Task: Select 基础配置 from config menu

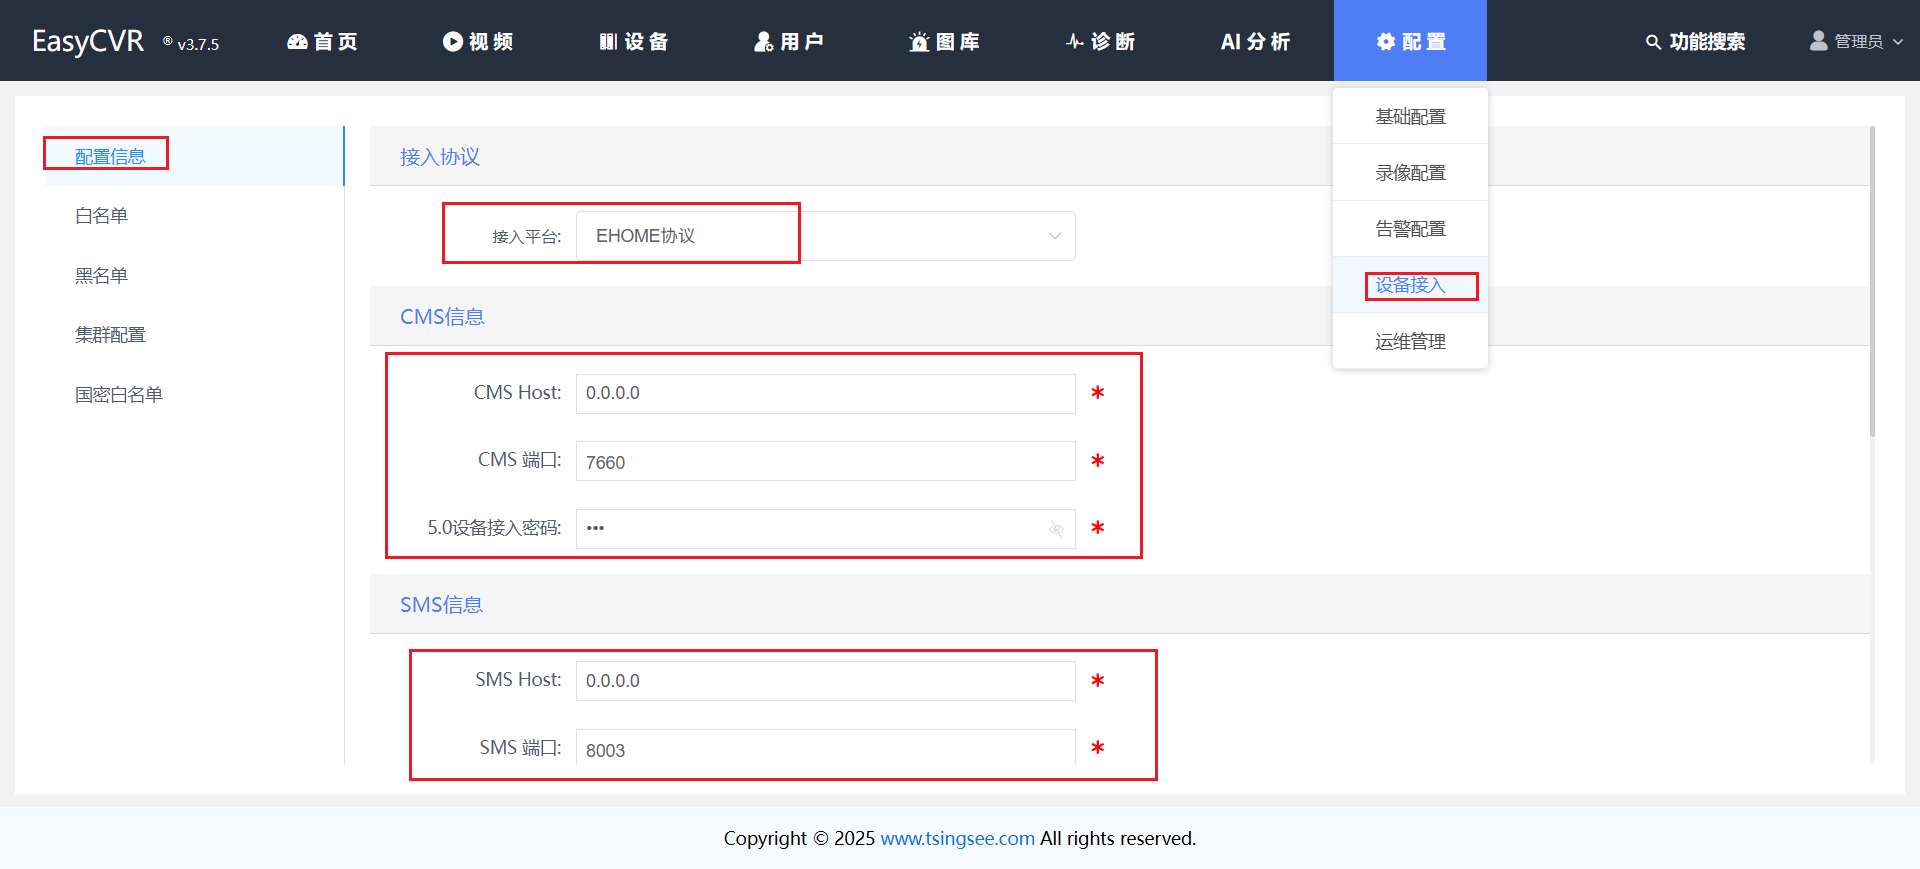Action: 1410,117
